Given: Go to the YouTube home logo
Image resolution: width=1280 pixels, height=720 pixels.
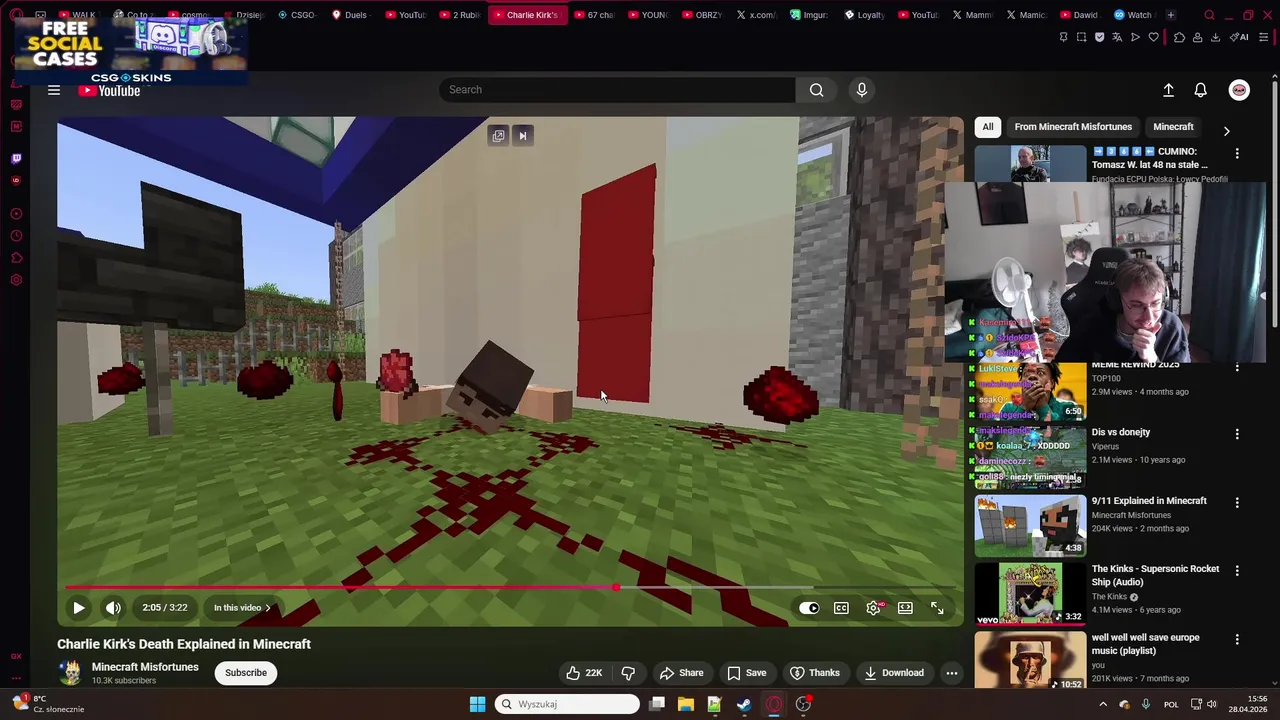Looking at the screenshot, I should pos(110,91).
